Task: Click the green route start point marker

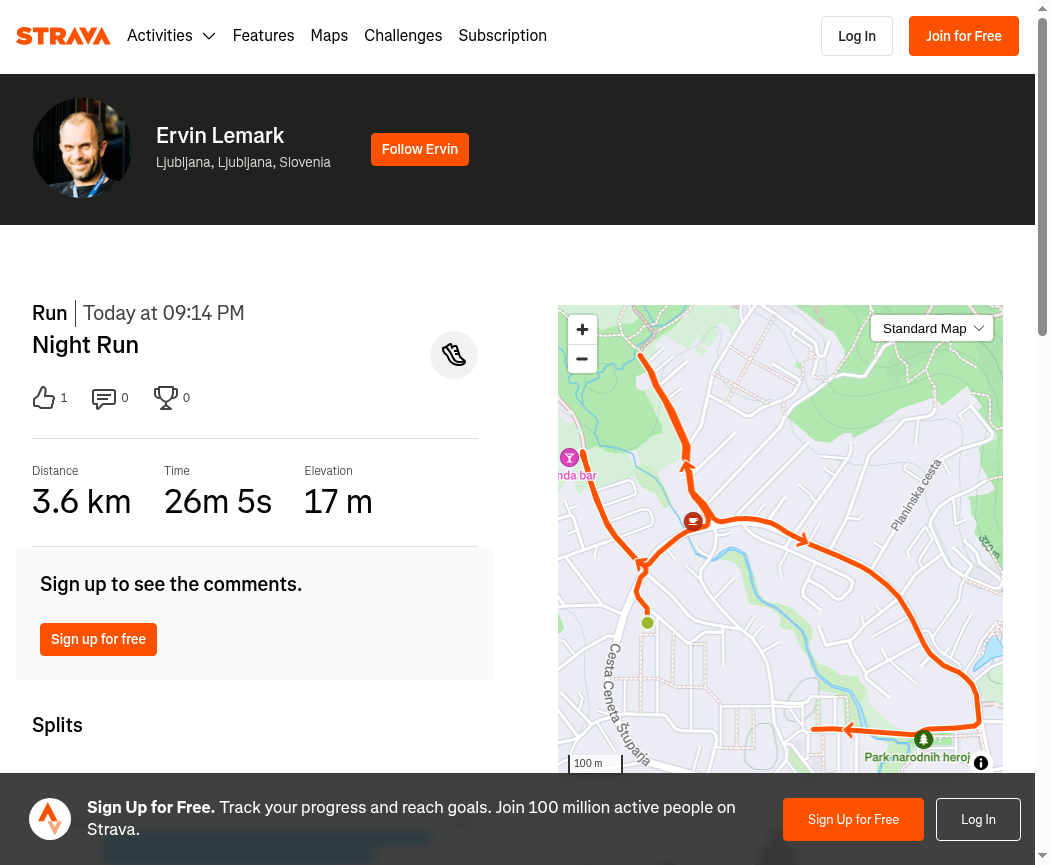Action: click(648, 623)
